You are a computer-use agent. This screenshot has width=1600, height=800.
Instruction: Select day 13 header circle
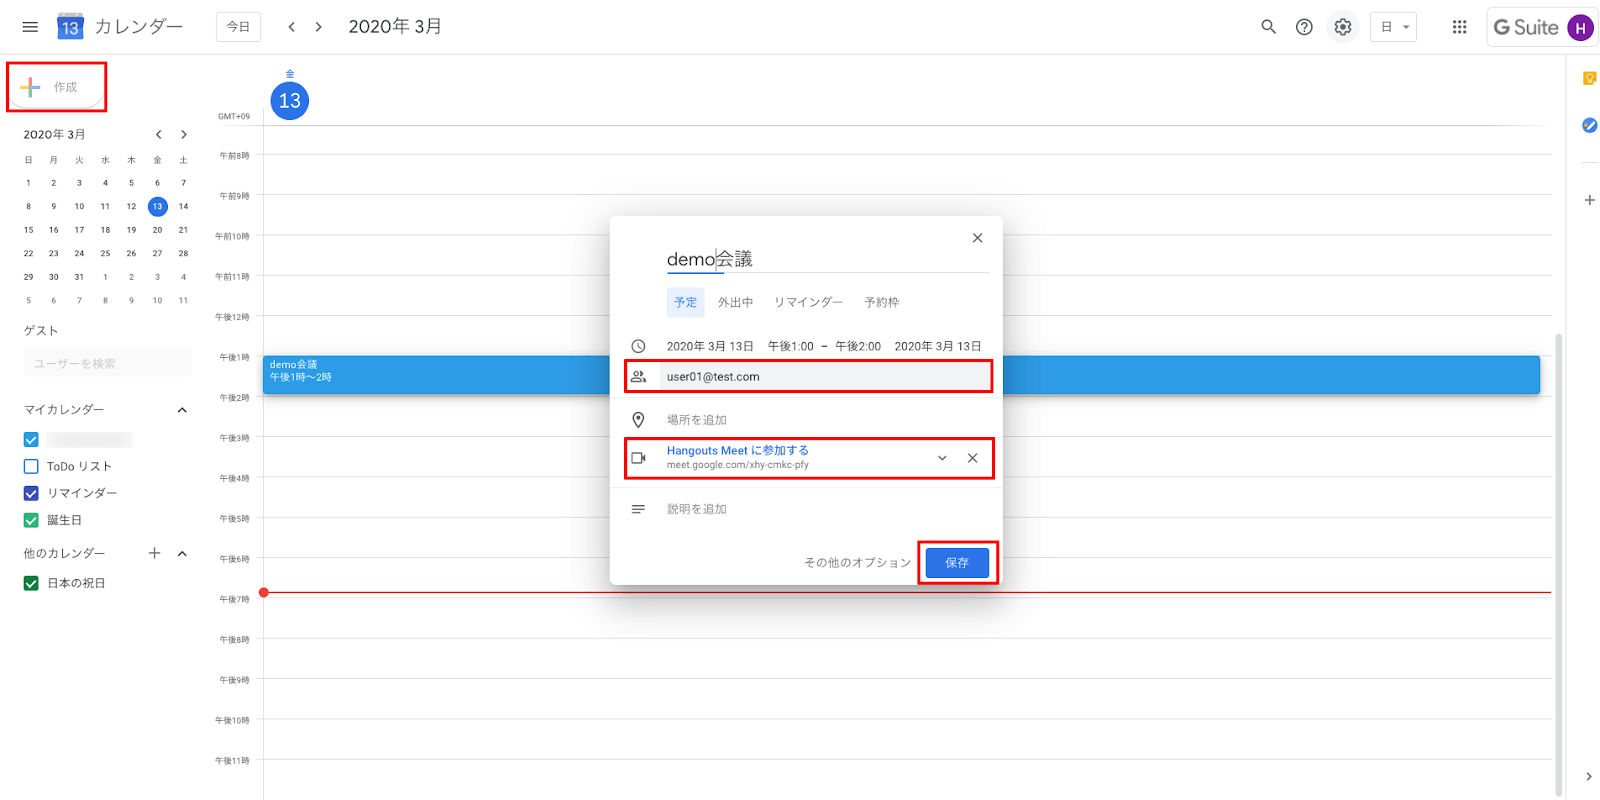coord(290,101)
